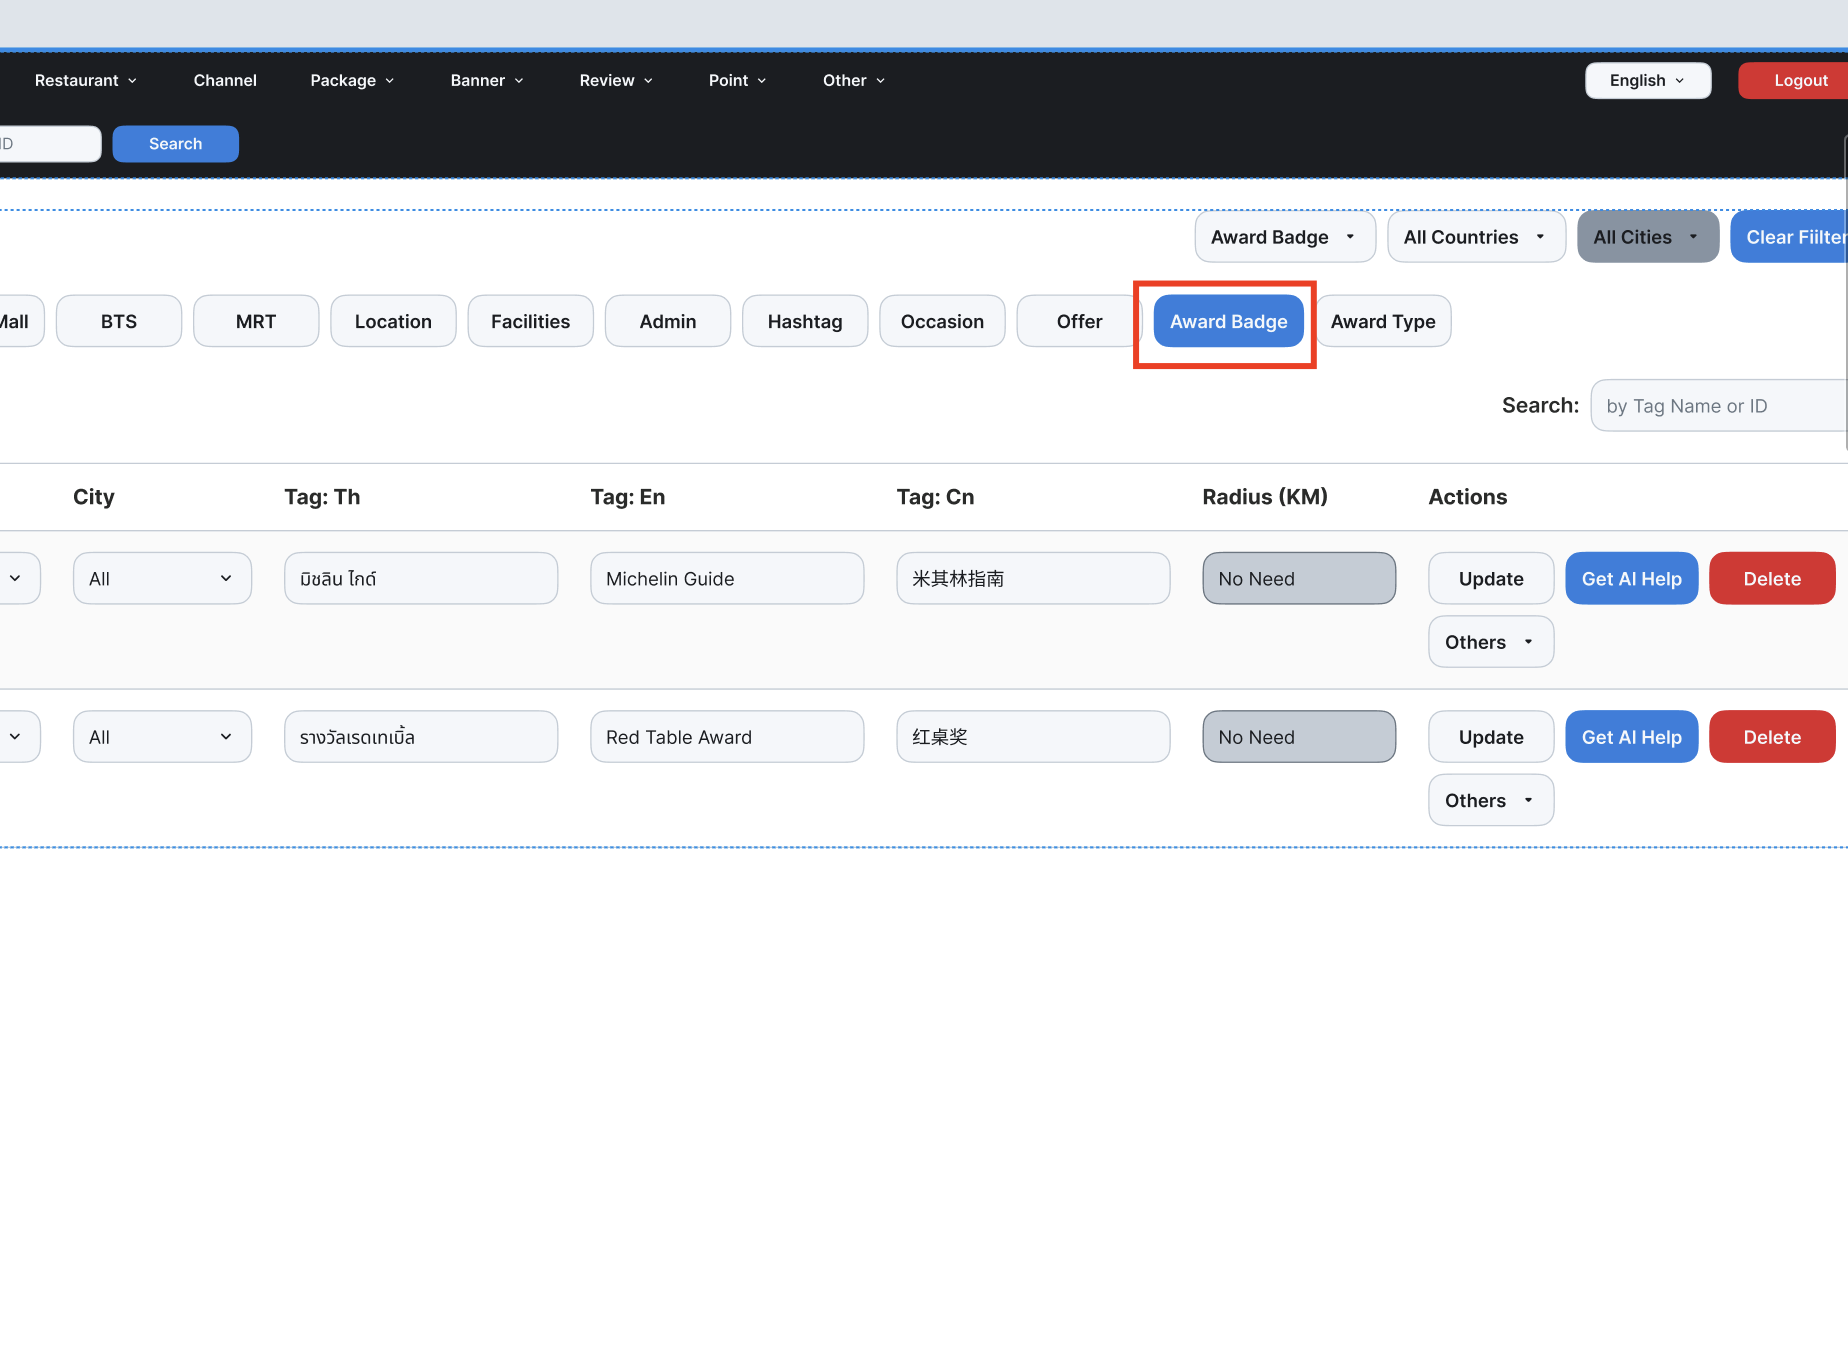The image size is (1848, 1354).
Task: Open the English language selector
Action: click(1647, 80)
